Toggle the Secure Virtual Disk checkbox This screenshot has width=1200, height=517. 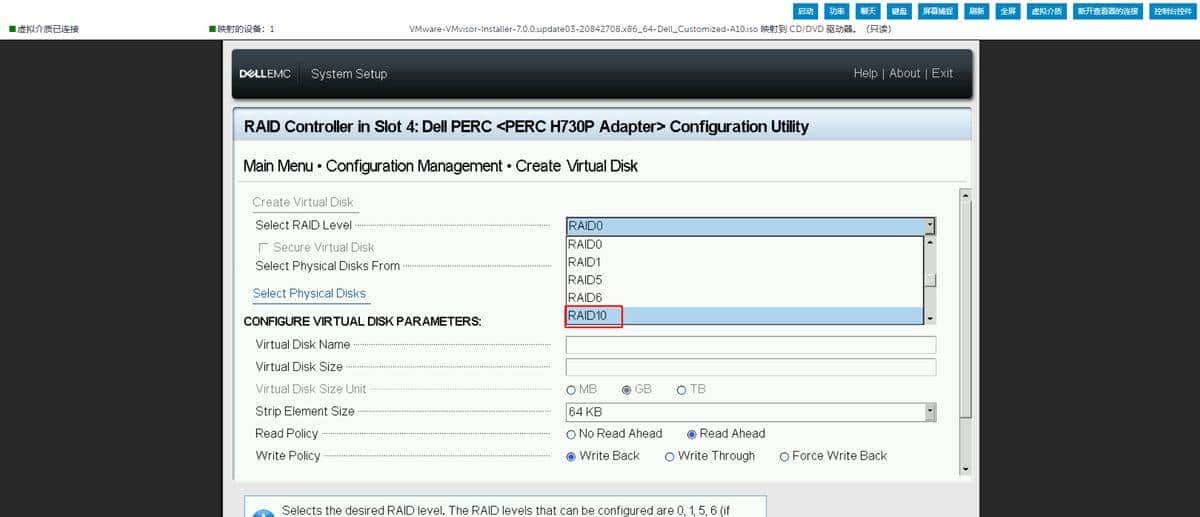264,247
